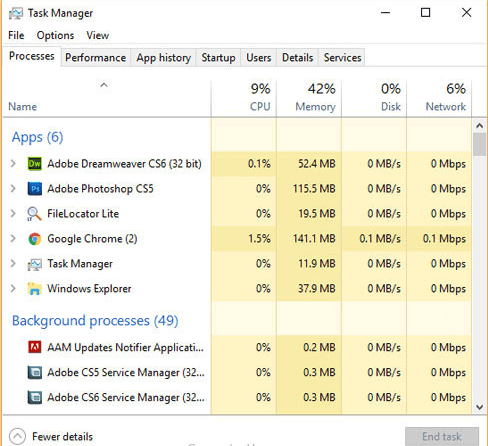Screen dimensions: 488x446
Task: Click the 19.5 MB memory value for FileLocator
Action: coord(317,214)
